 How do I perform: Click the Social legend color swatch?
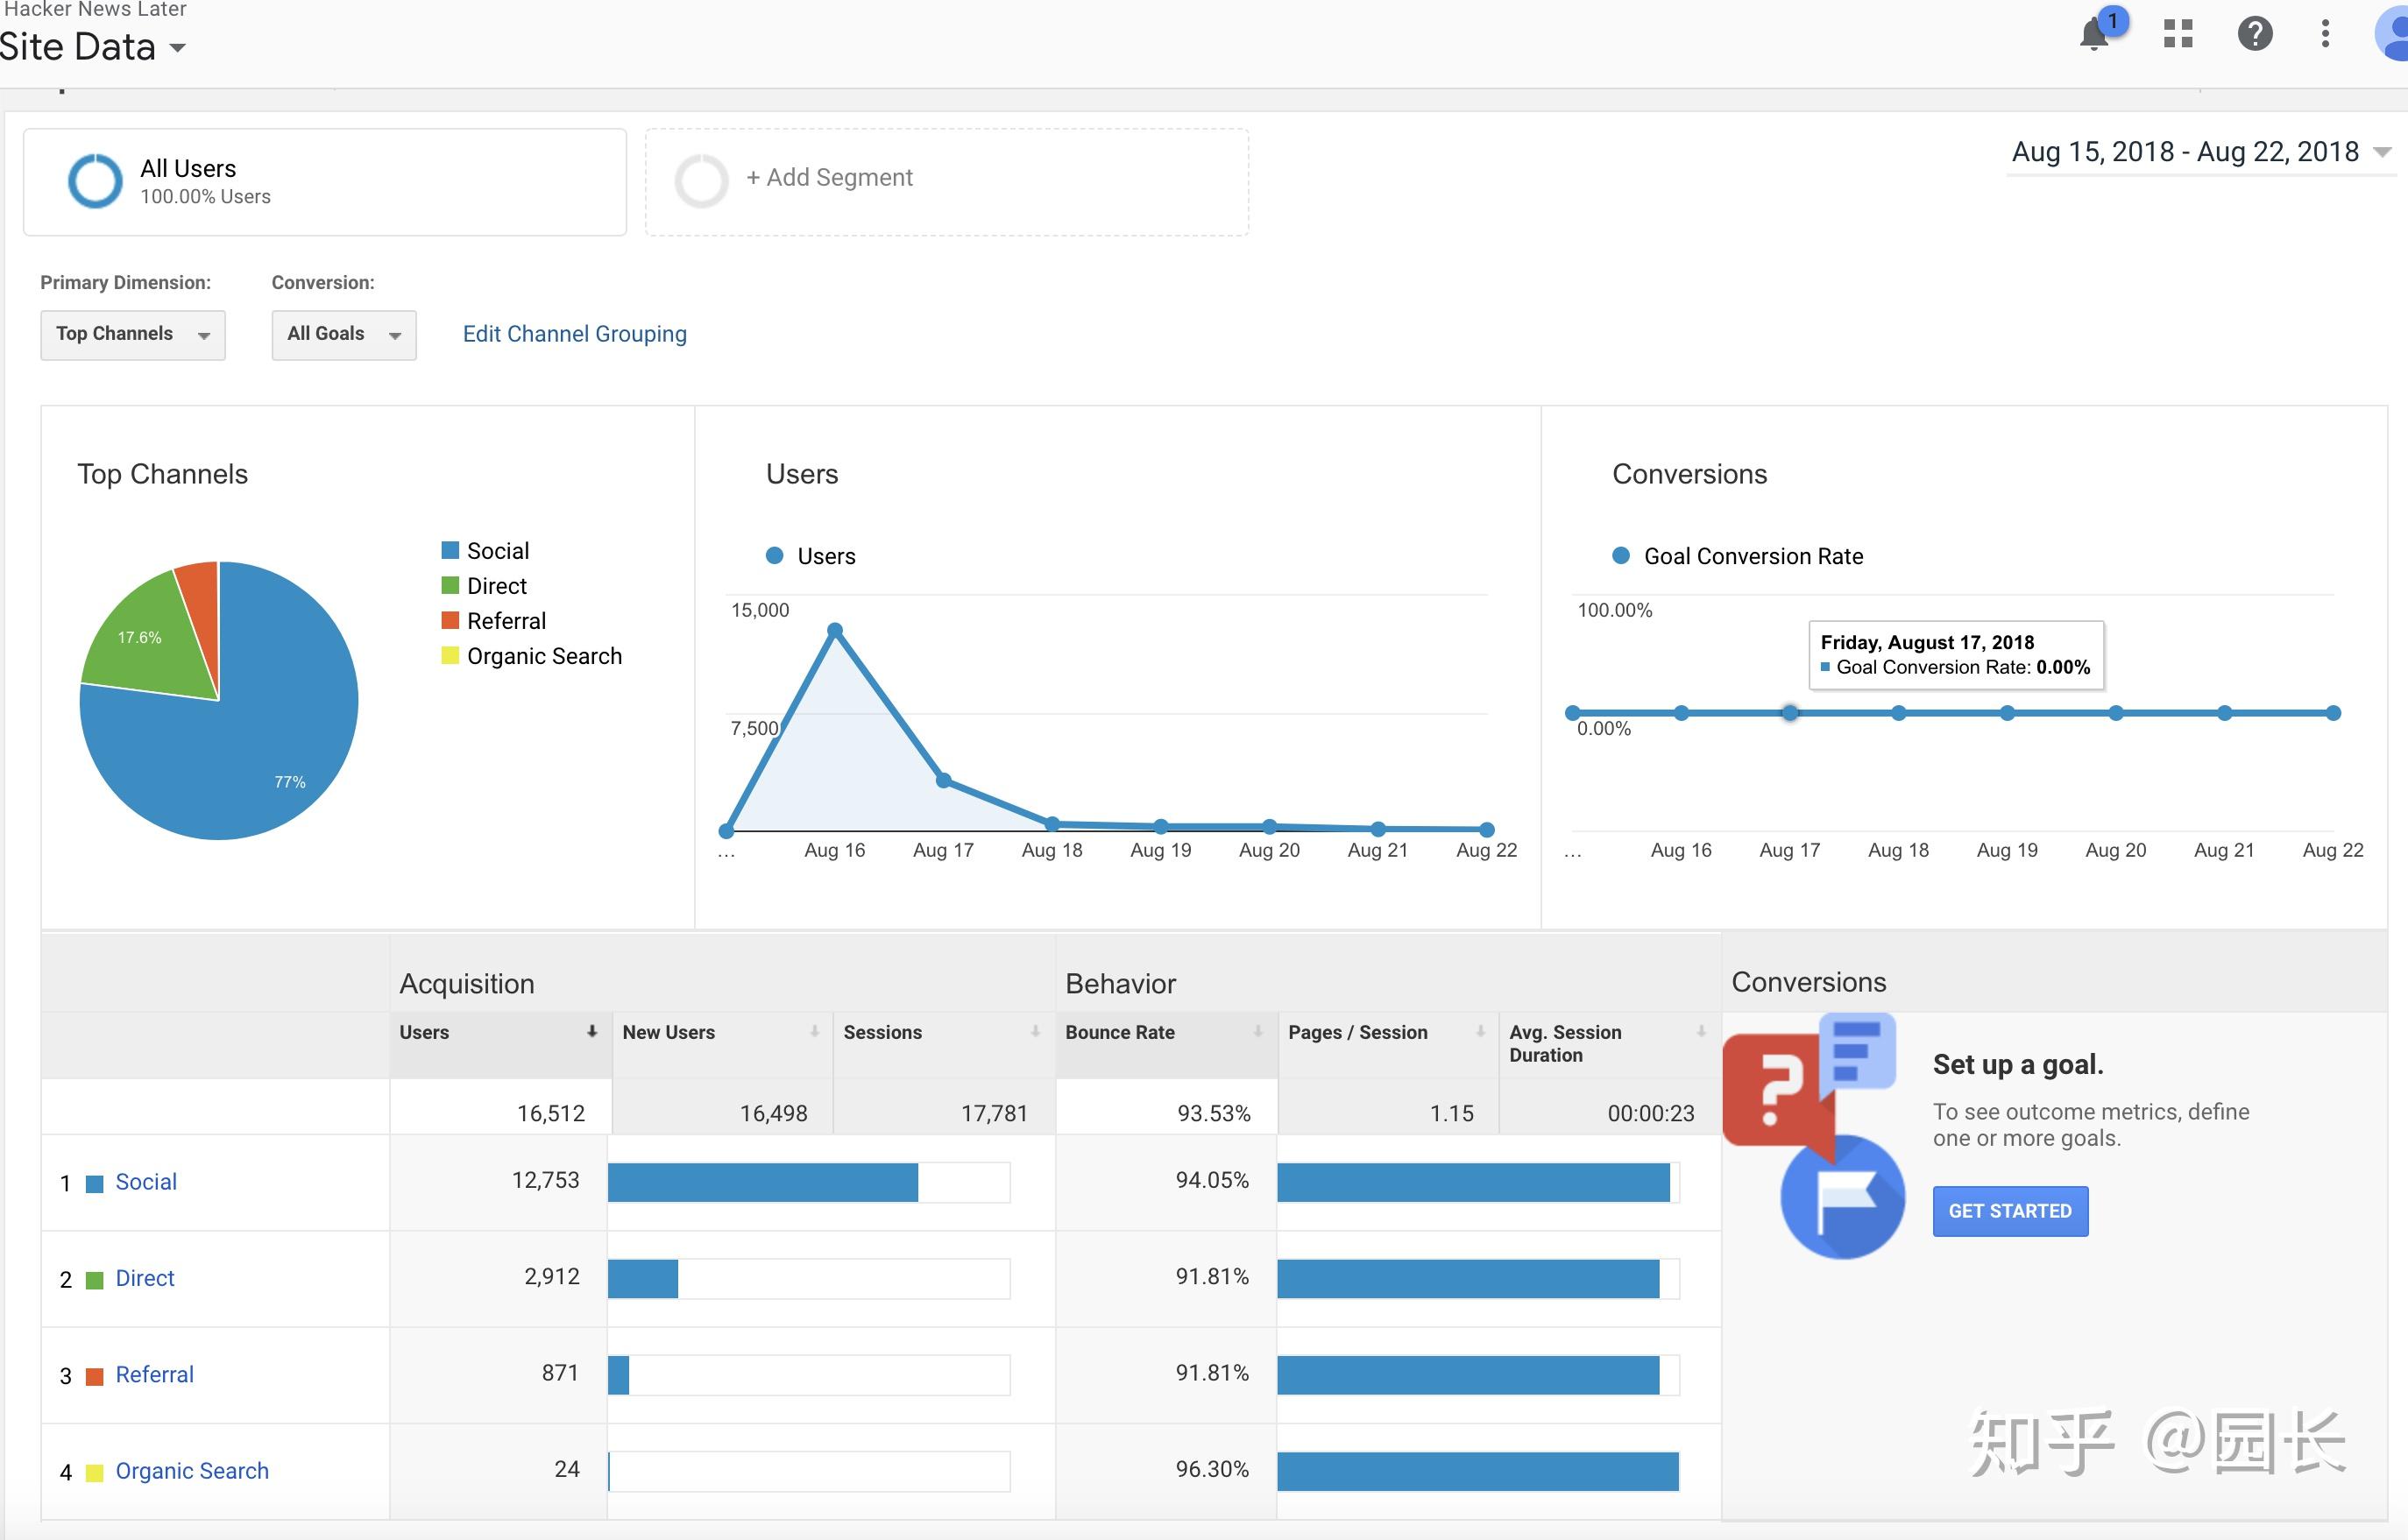tap(450, 550)
